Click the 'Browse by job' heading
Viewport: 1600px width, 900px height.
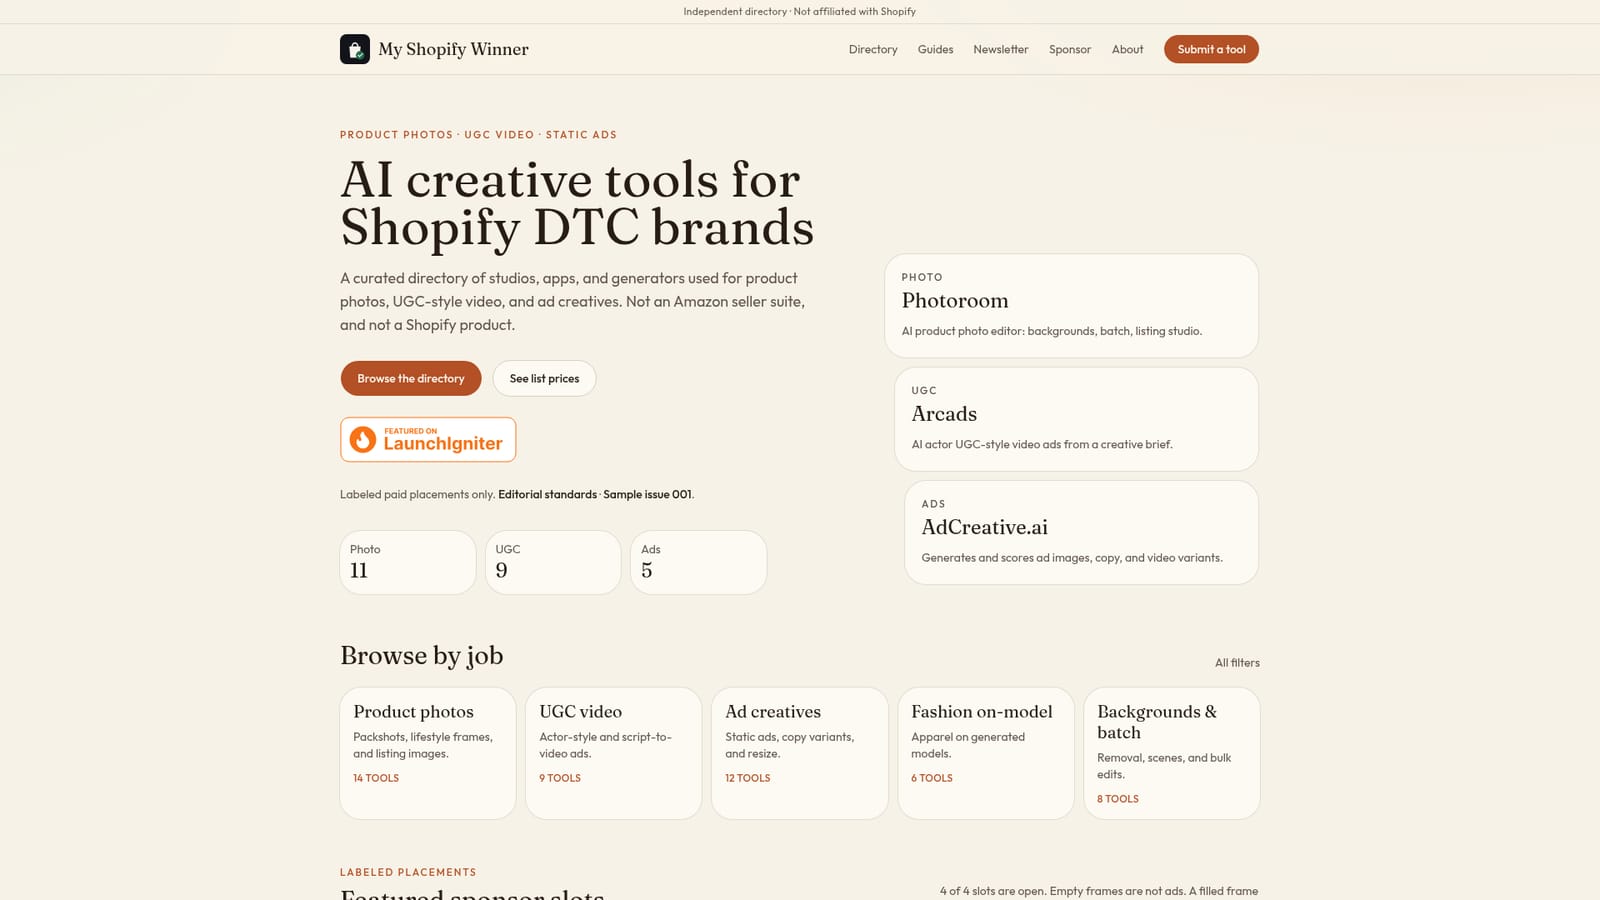421,656
